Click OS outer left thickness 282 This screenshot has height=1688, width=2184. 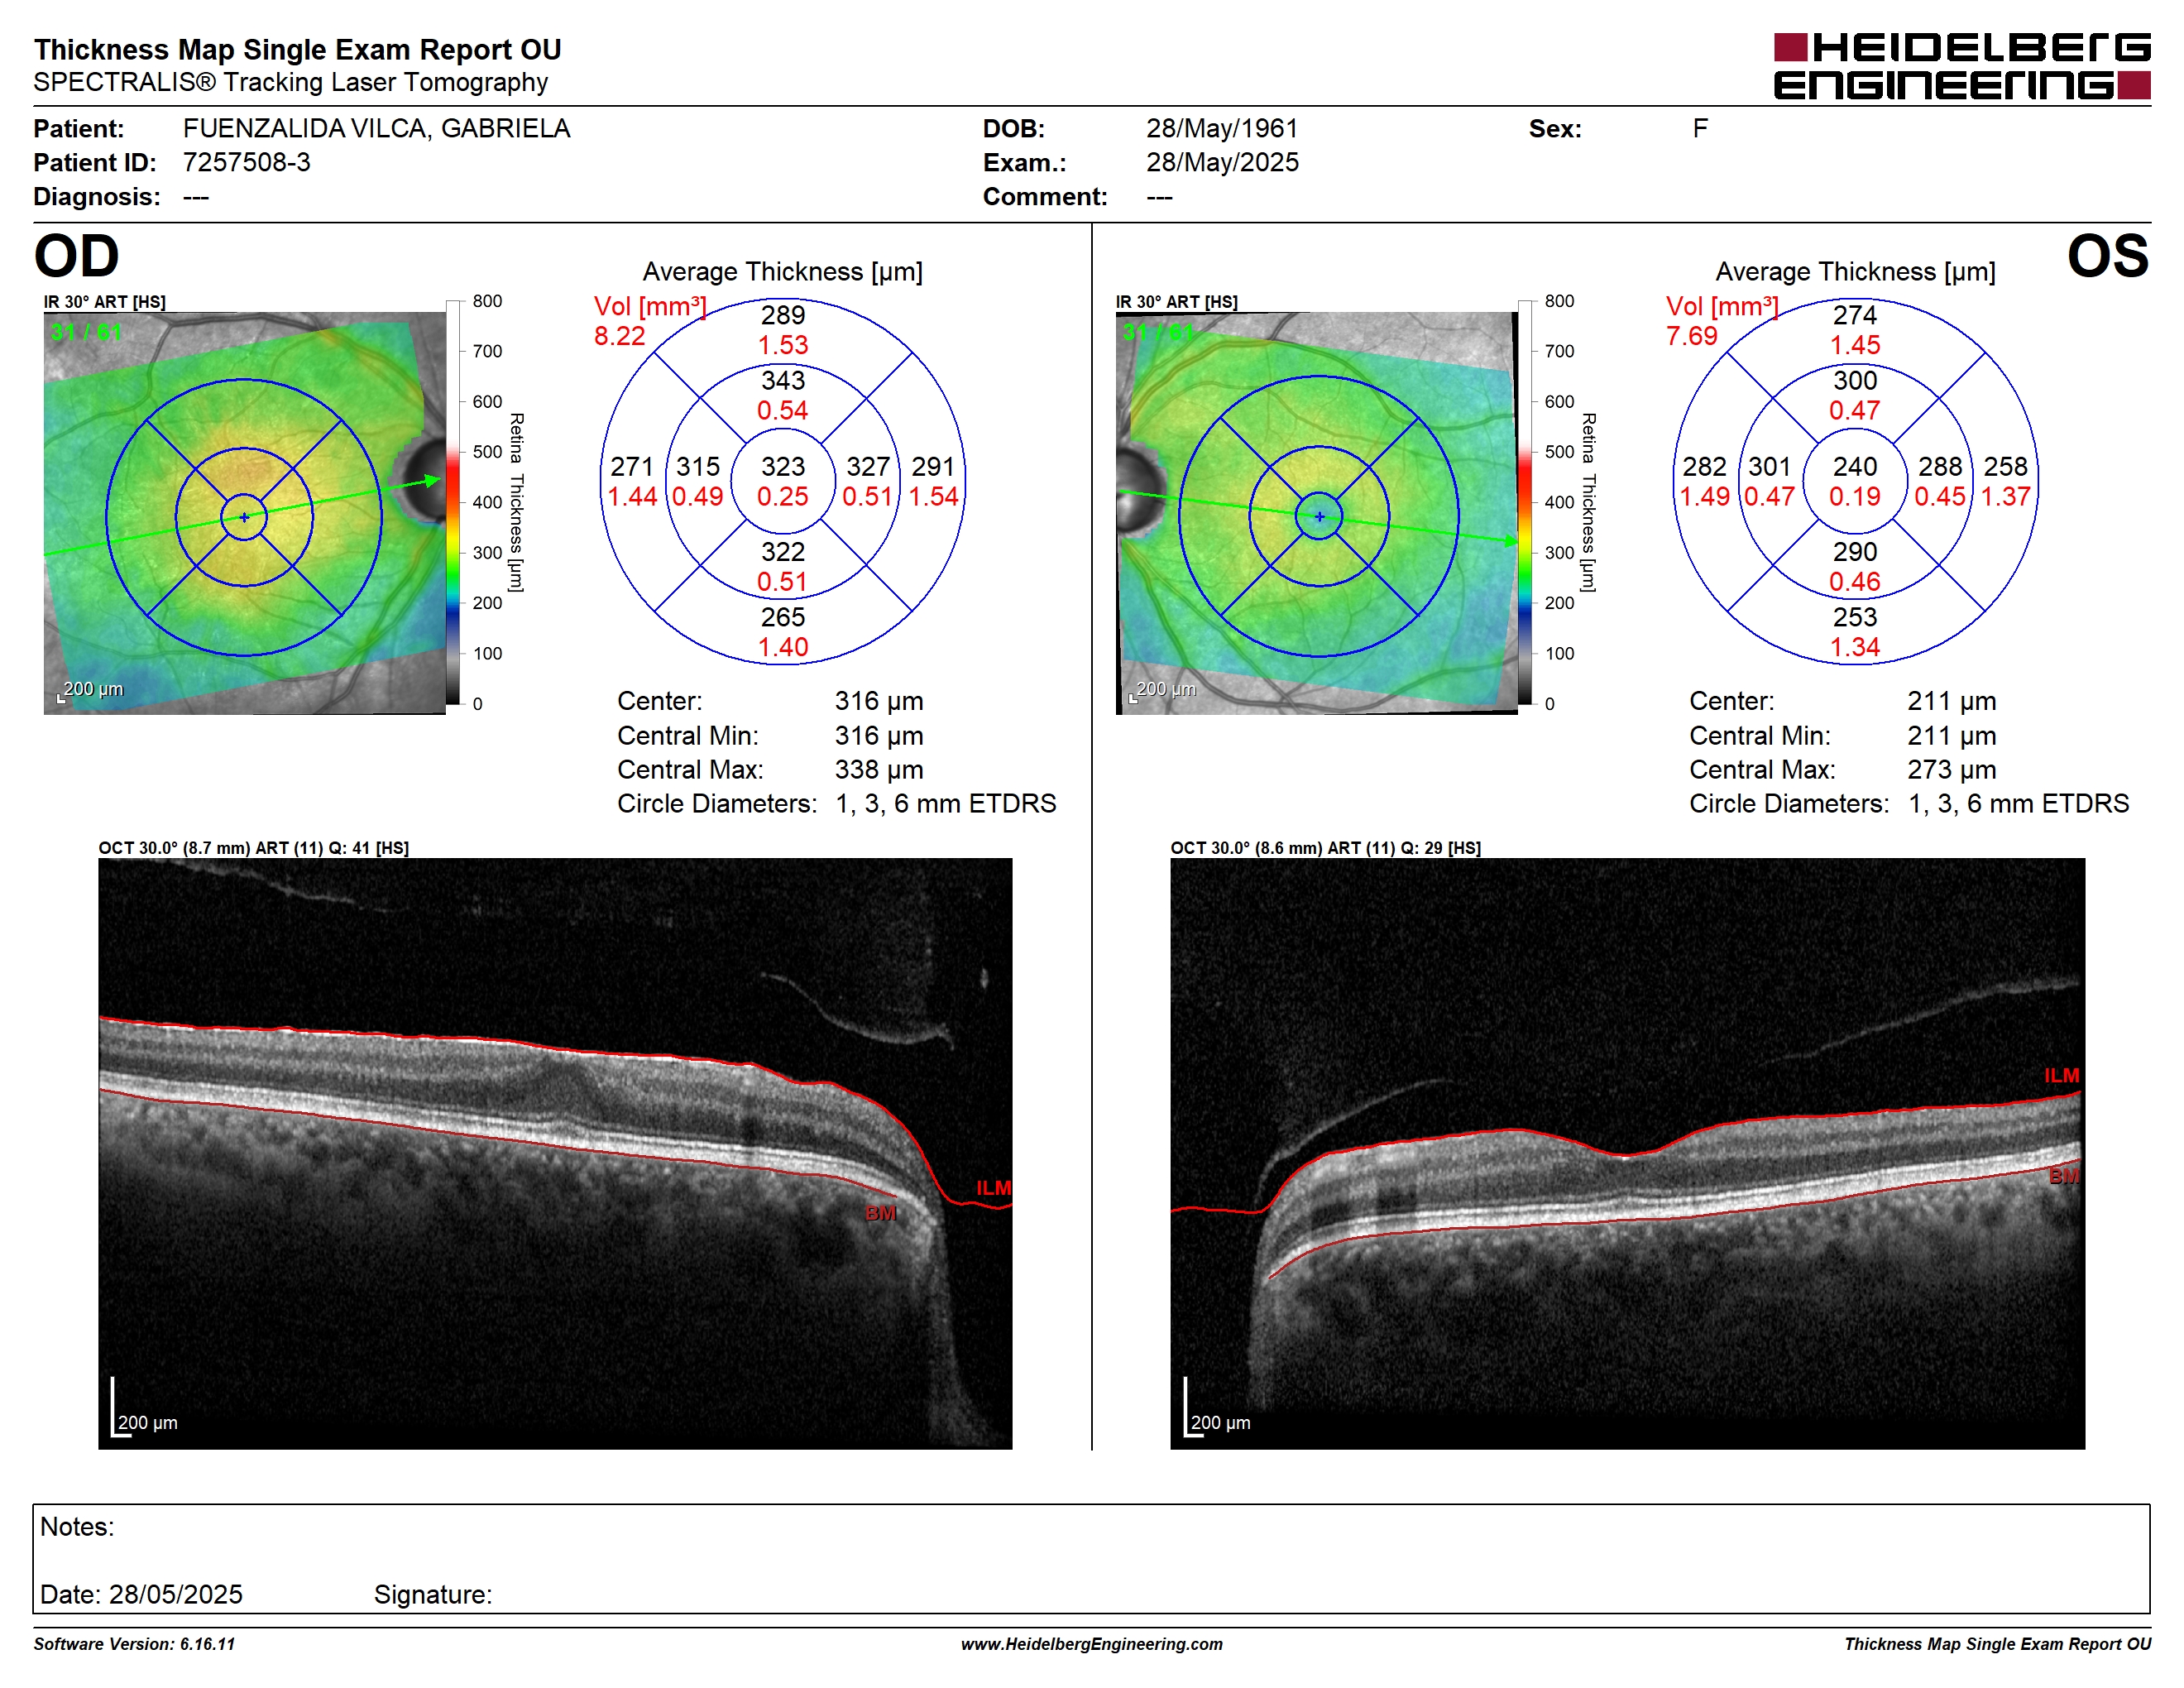pyautogui.click(x=1704, y=466)
